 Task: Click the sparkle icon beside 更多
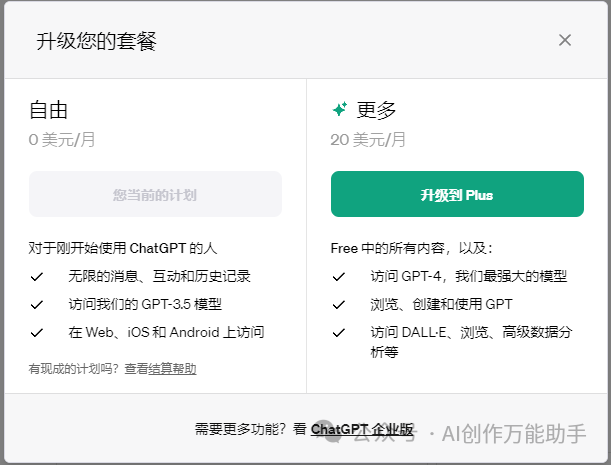(340, 110)
